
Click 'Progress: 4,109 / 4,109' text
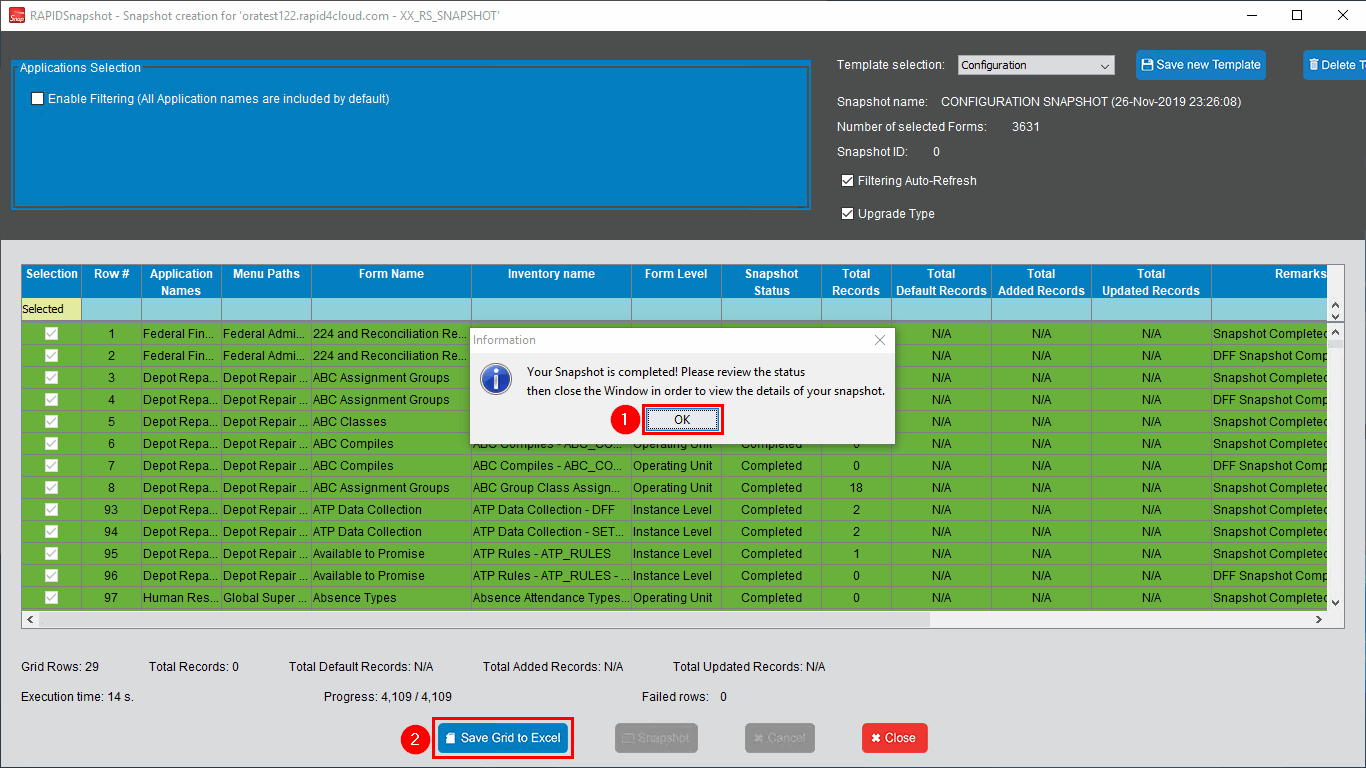pyautogui.click(x=388, y=697)
